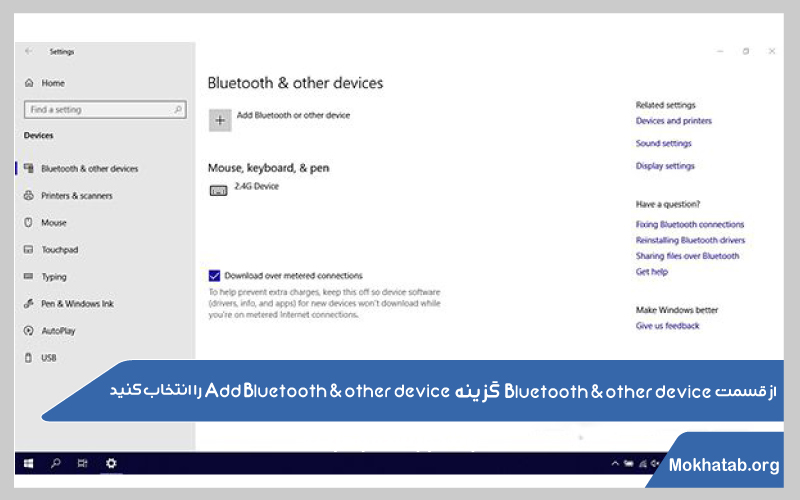This screenshot has height=500, width=800.
Task: Click the Printers & scanners printer icon
Action: coord(29,195)
